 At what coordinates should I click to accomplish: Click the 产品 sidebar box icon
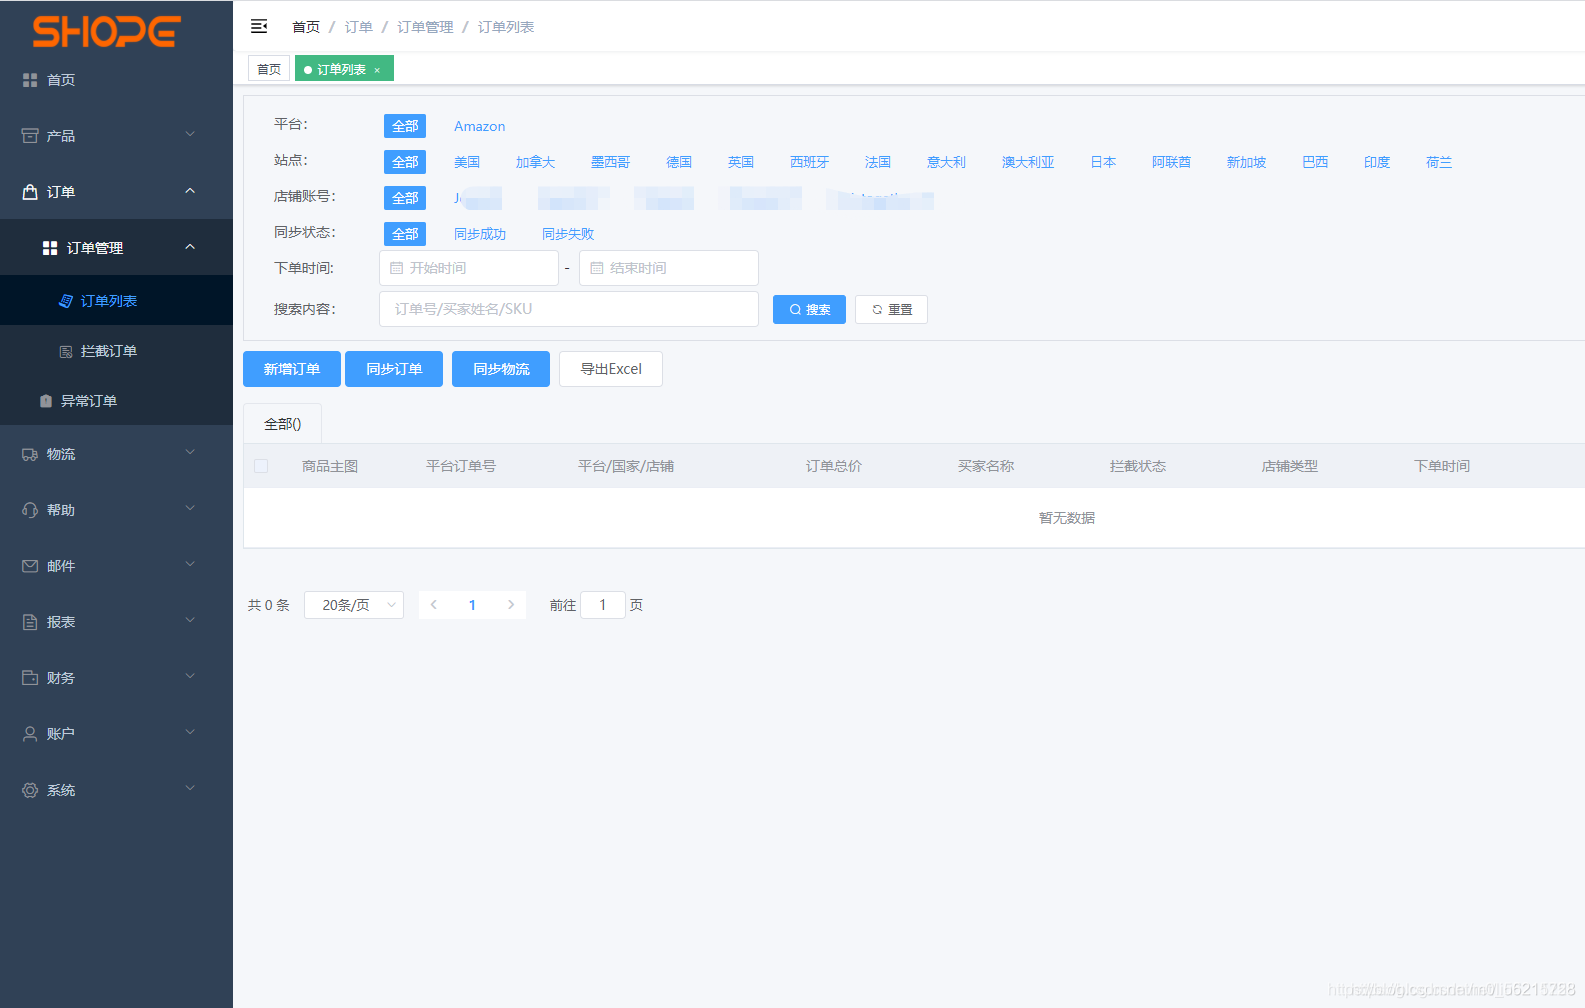click(30, 136)
